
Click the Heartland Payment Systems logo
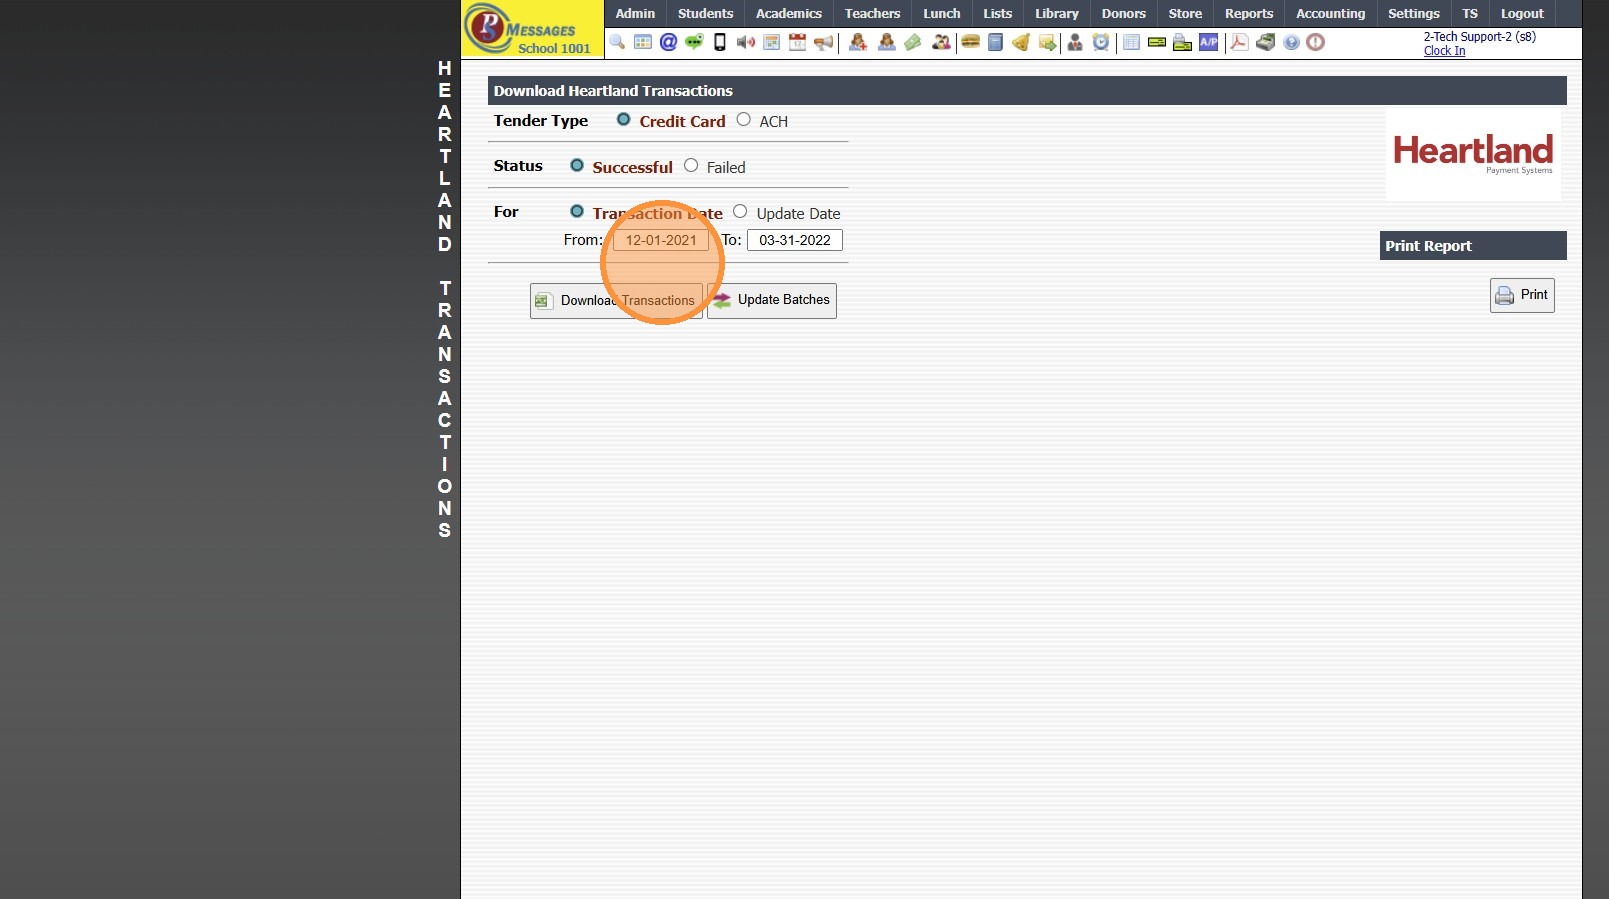[x=1473, y=154]
